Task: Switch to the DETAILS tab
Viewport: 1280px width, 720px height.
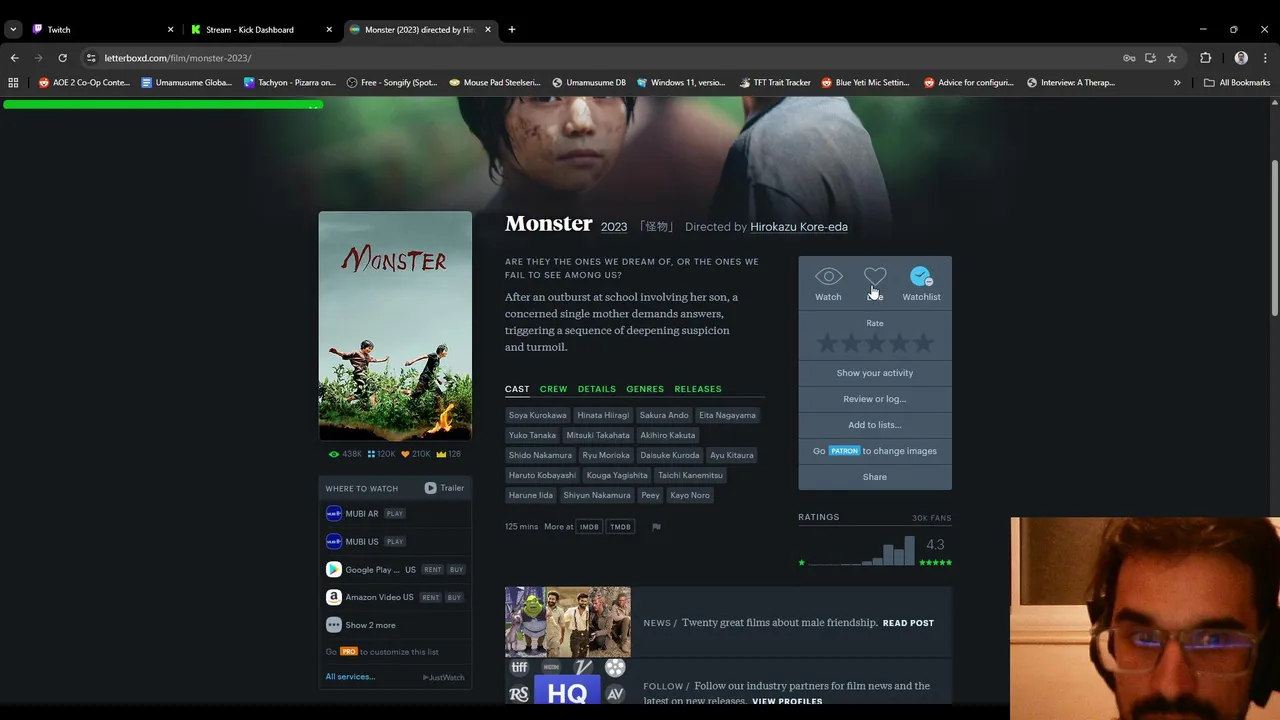Action: tap(596, 389)
